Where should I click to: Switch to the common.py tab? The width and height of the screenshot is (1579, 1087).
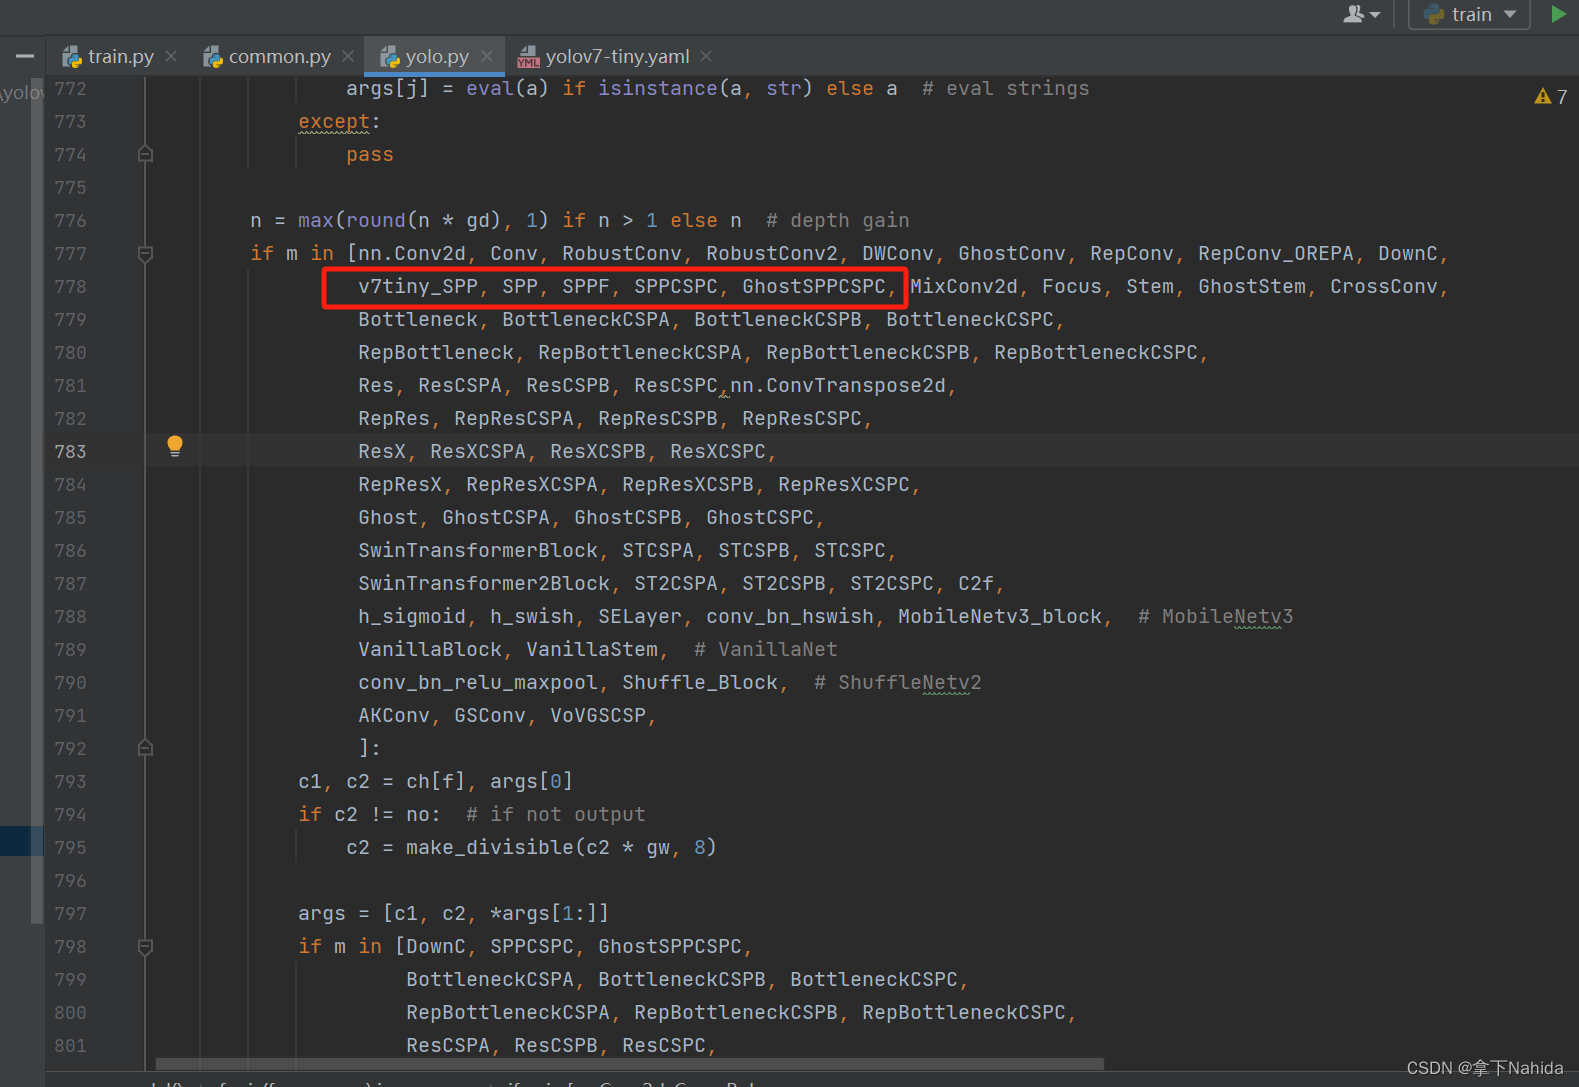(x=279, y=57)
